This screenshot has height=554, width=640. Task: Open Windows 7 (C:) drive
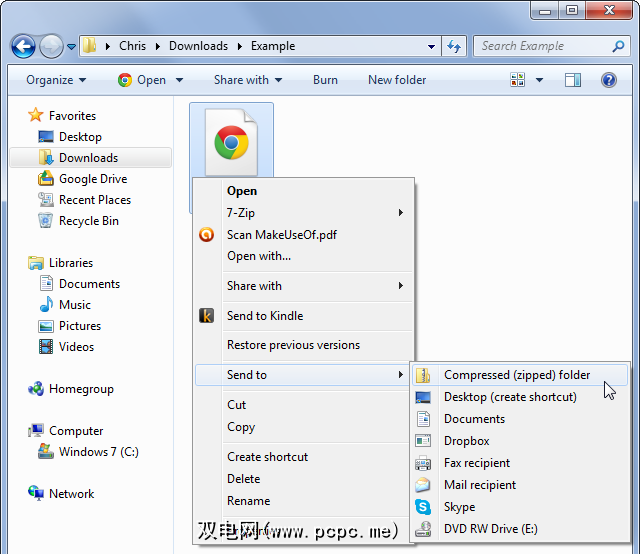click(89, 452)
